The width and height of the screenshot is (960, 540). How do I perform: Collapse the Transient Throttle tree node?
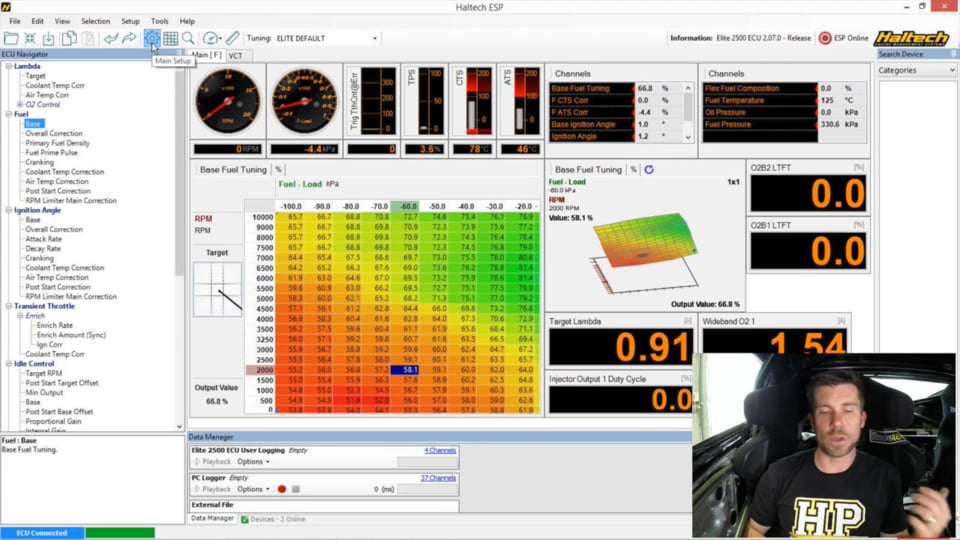[9, 306]
